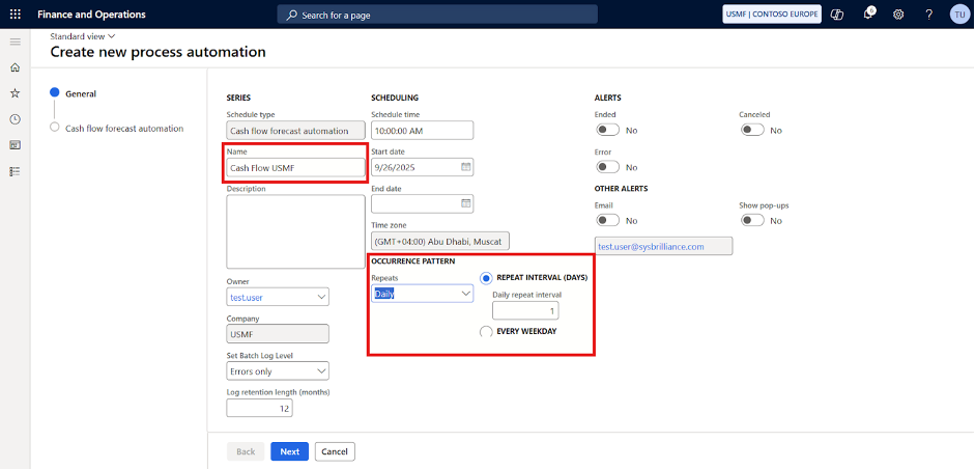Click the Cancel button

335,451
